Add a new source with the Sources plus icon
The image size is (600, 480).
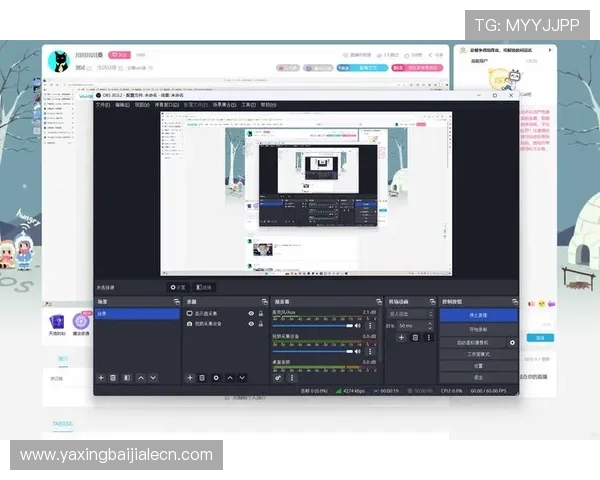tap(190, 378)
